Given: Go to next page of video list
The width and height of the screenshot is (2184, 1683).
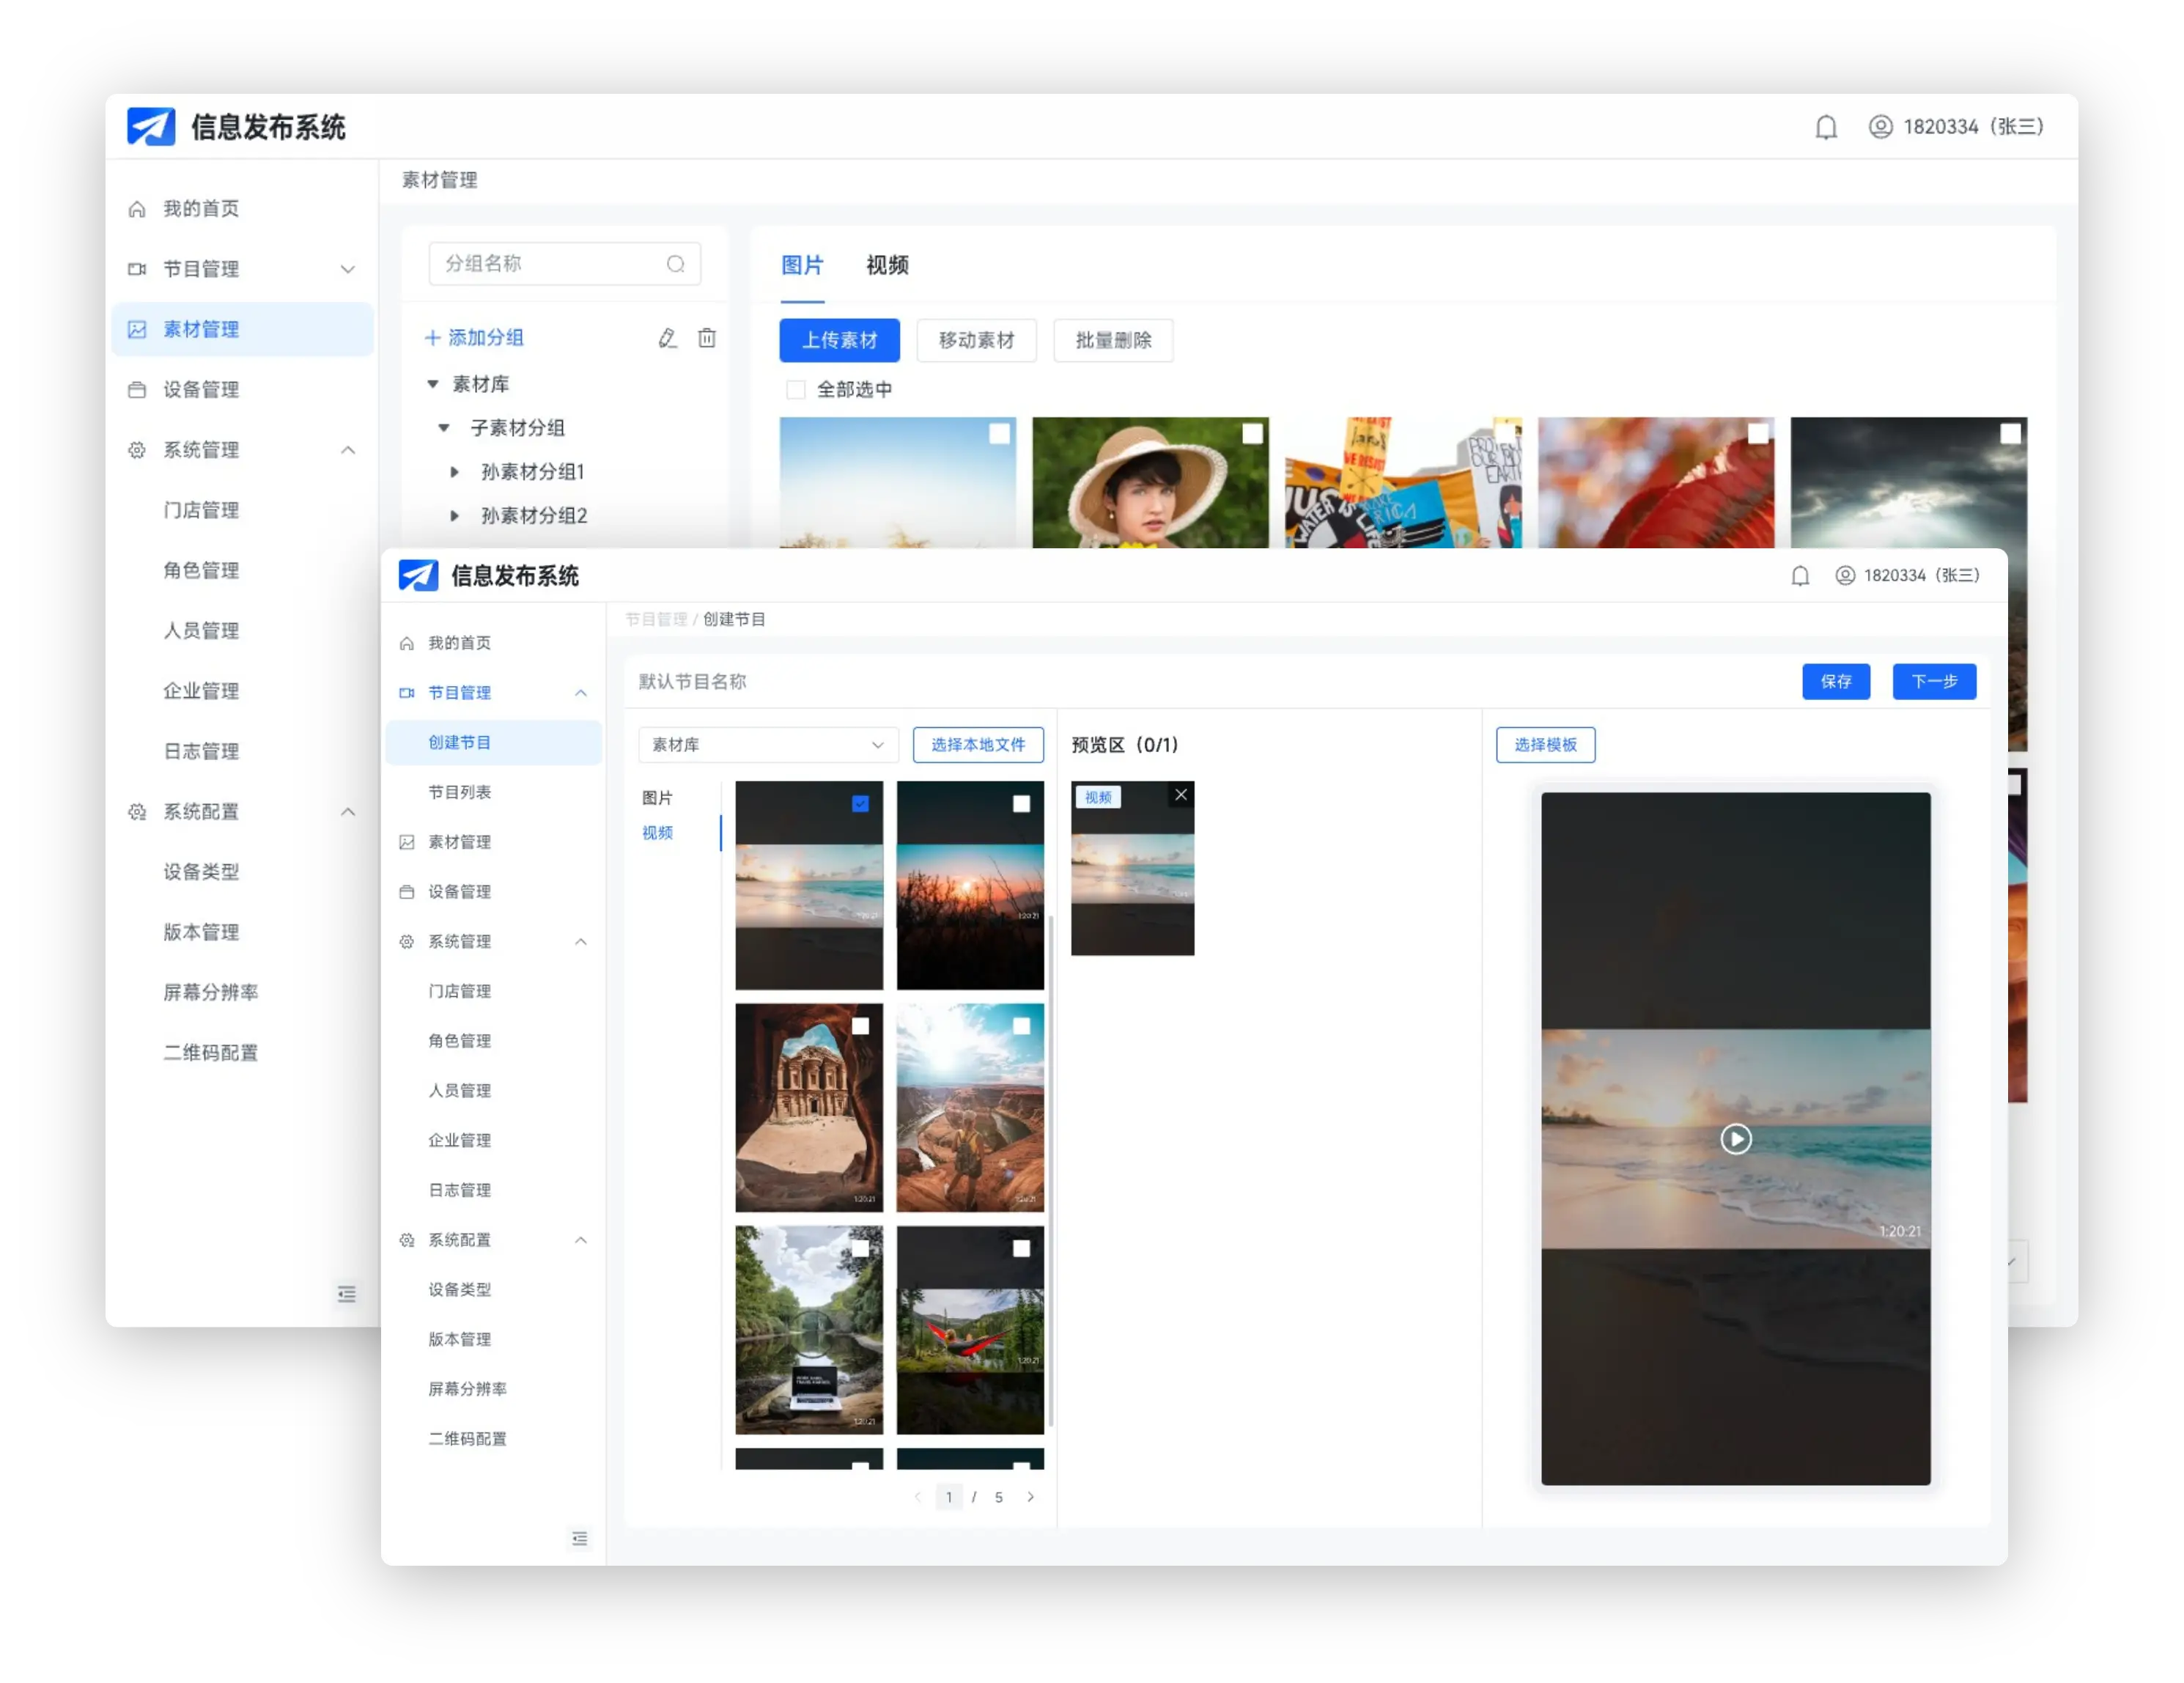Looking at the screenshot, I should pyautogui.click(x=1030, y=1497).
